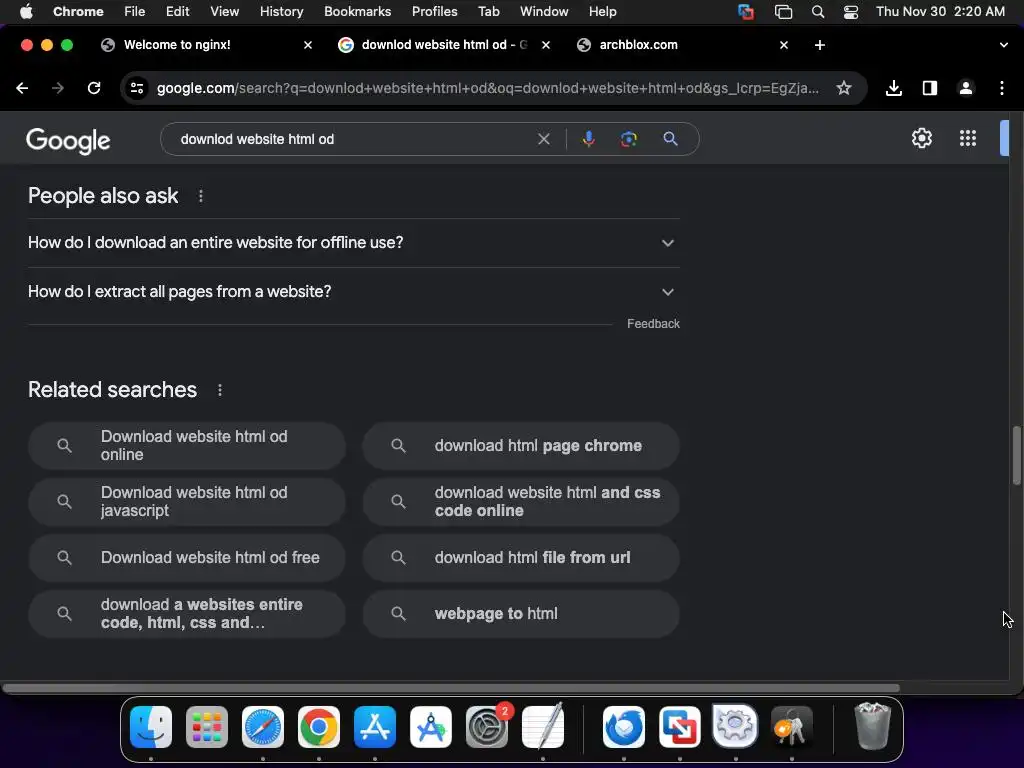
Task: Open Finder from the Dock
Action: click(151, 727)
